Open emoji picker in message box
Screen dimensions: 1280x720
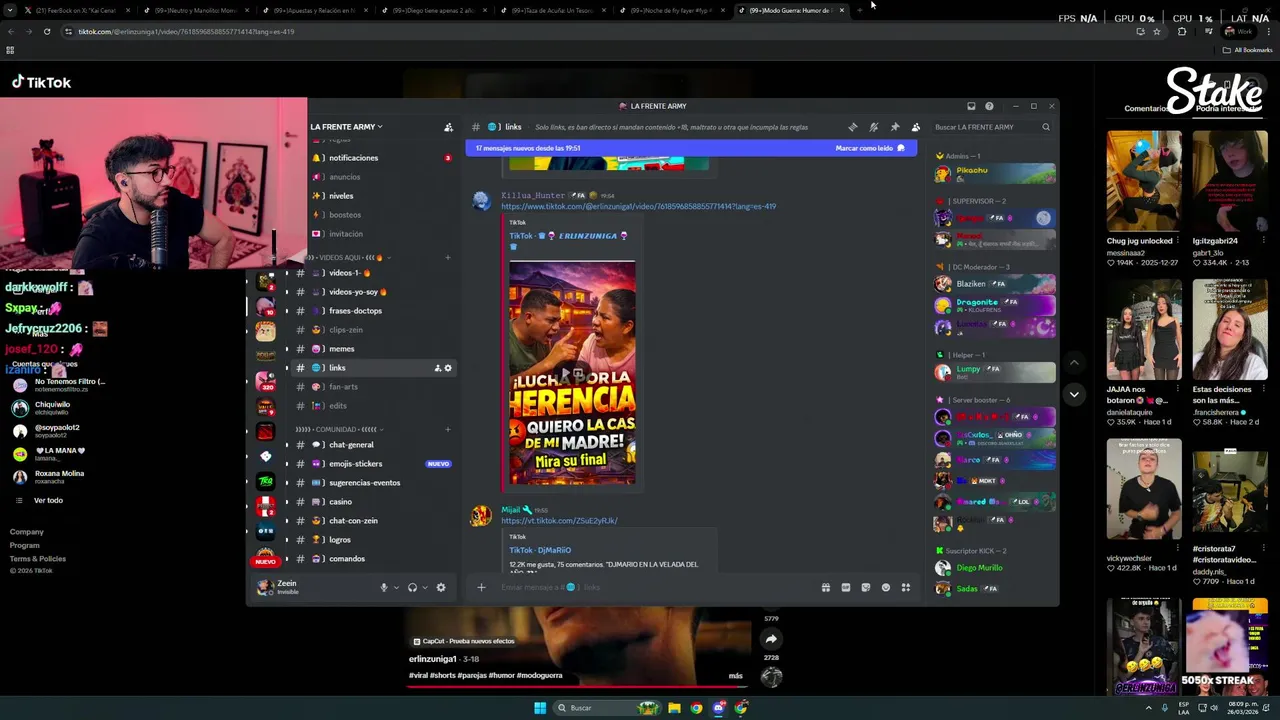885,588
